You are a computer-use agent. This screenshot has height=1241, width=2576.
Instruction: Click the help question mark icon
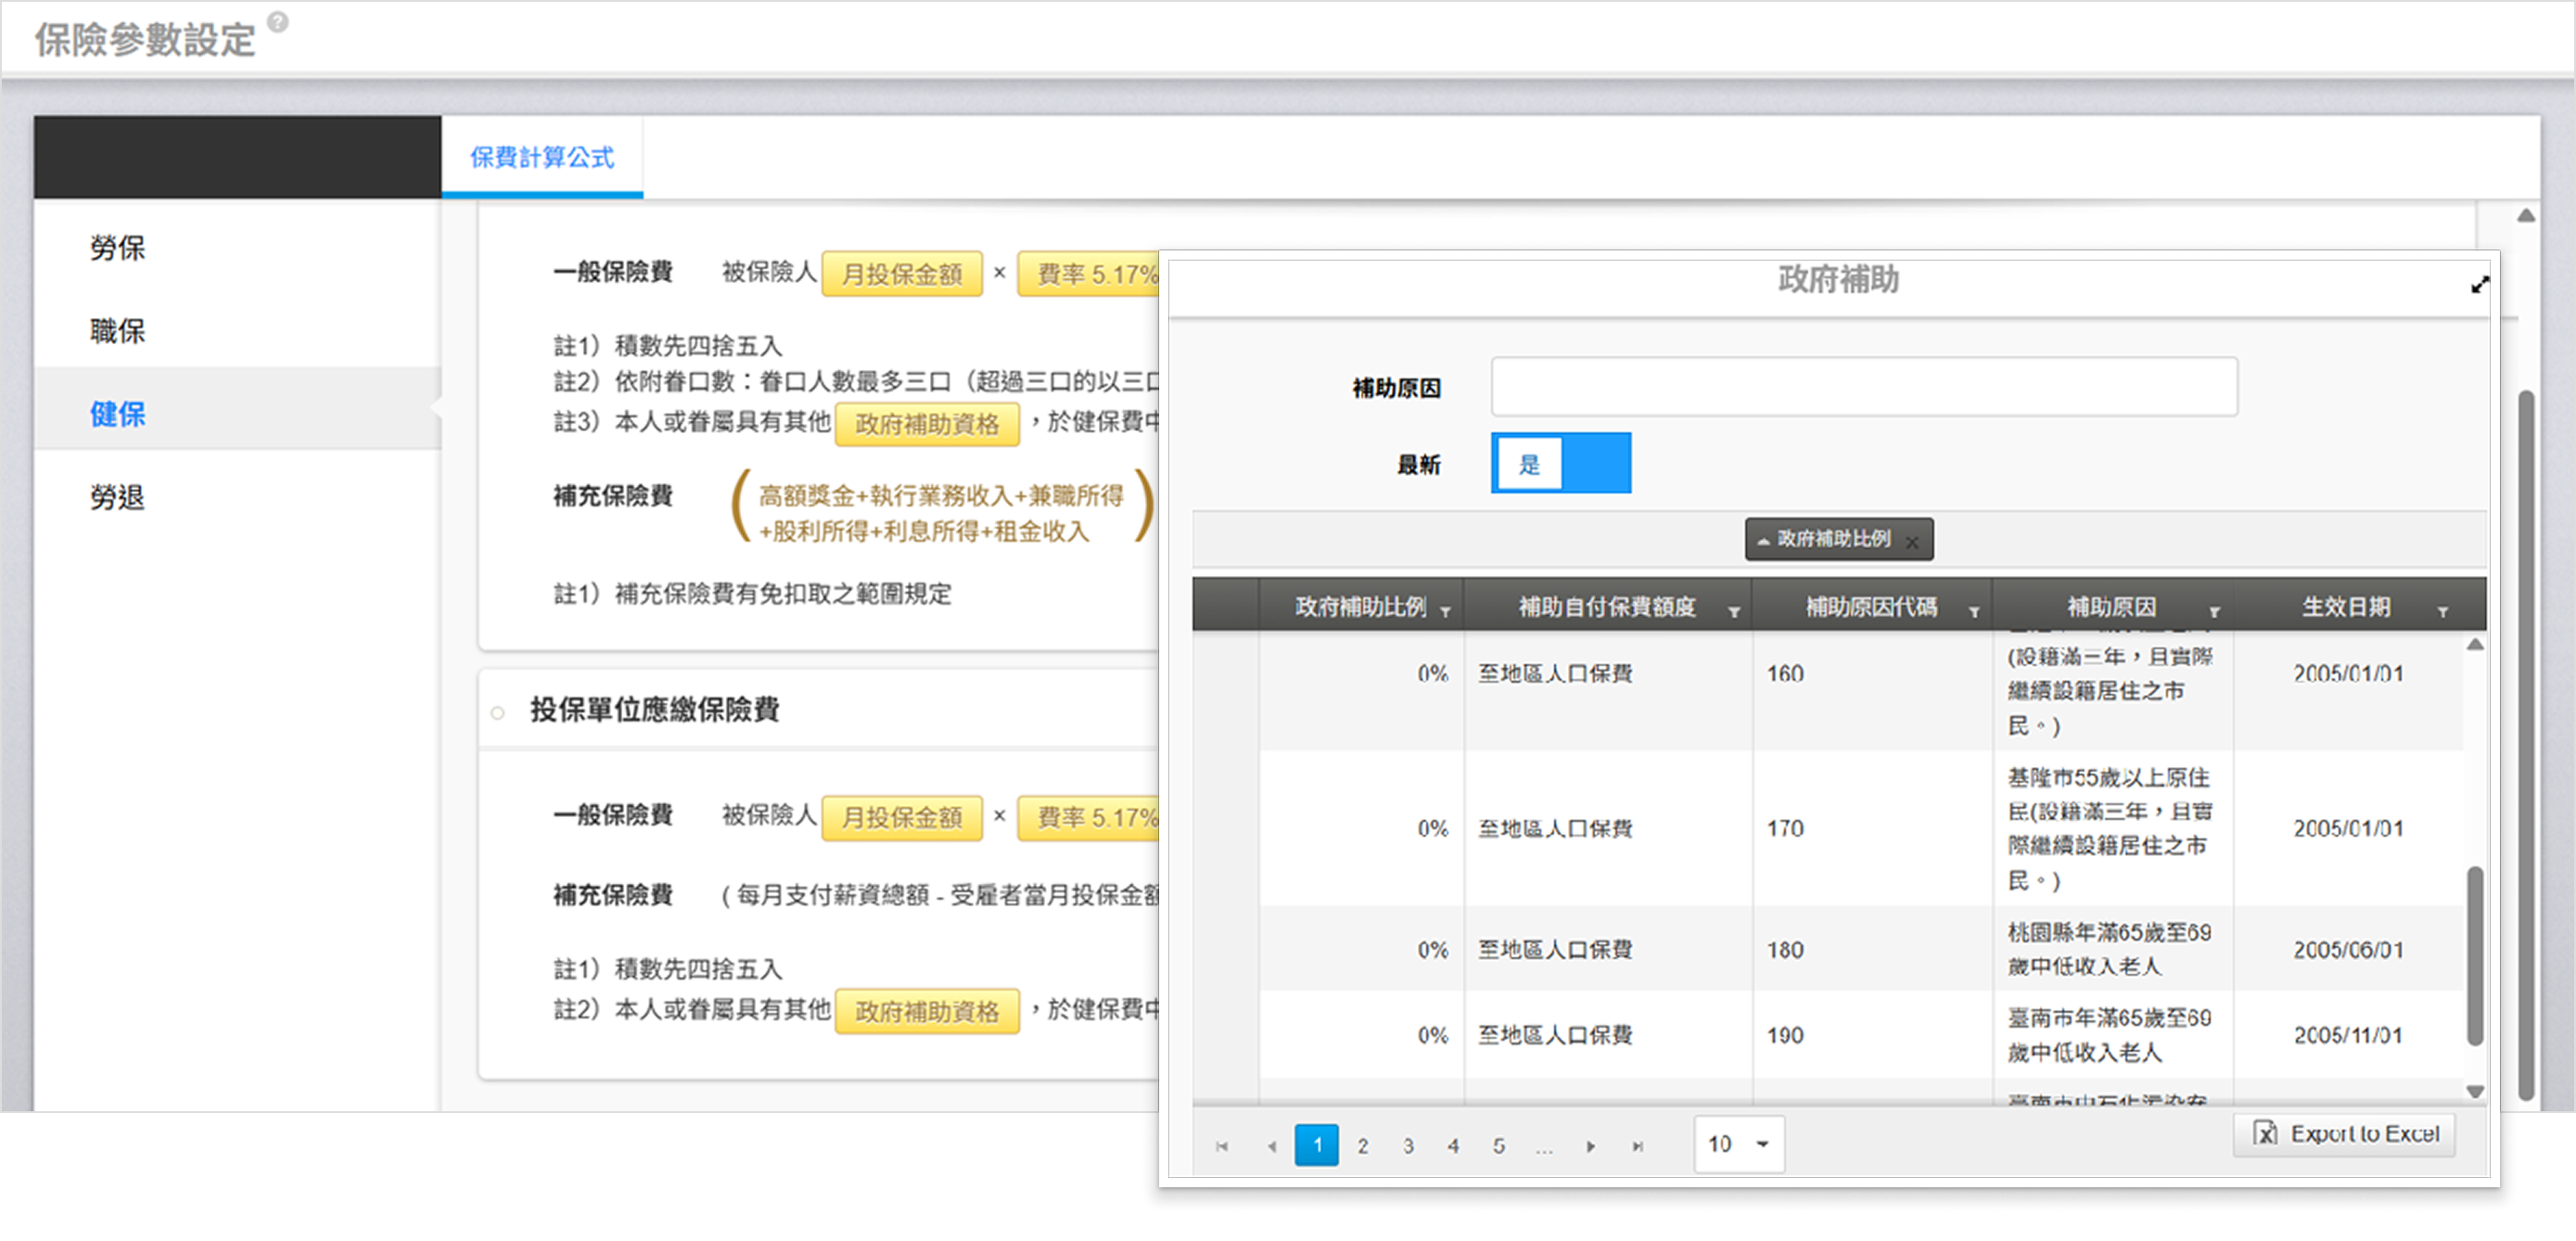tap(278, 22)
